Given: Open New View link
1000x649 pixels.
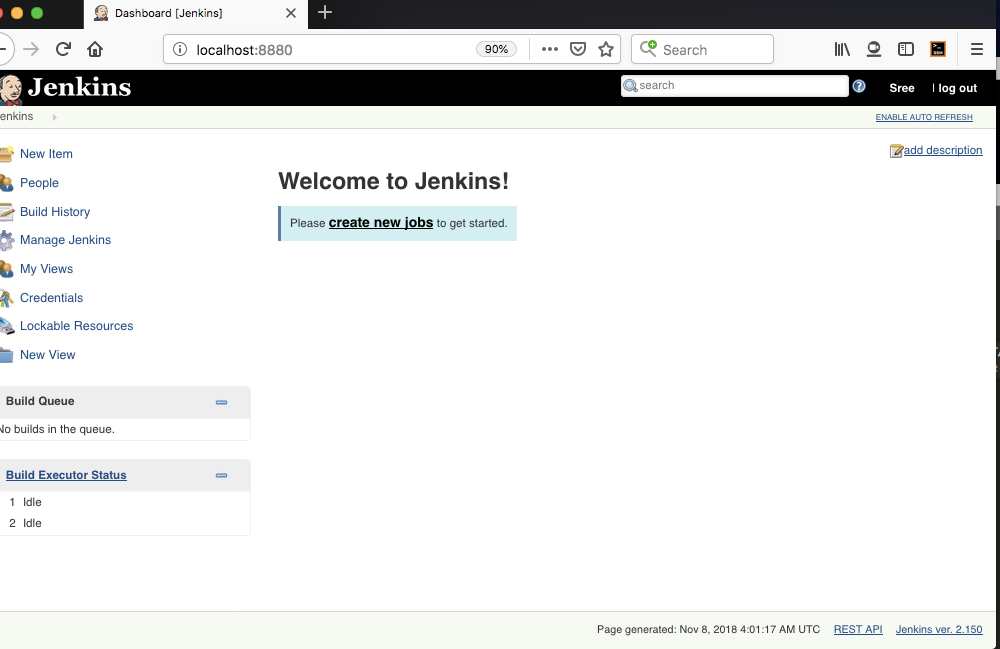Looking at the screenshot, I should pyautogui.click(x=47, y=354).
